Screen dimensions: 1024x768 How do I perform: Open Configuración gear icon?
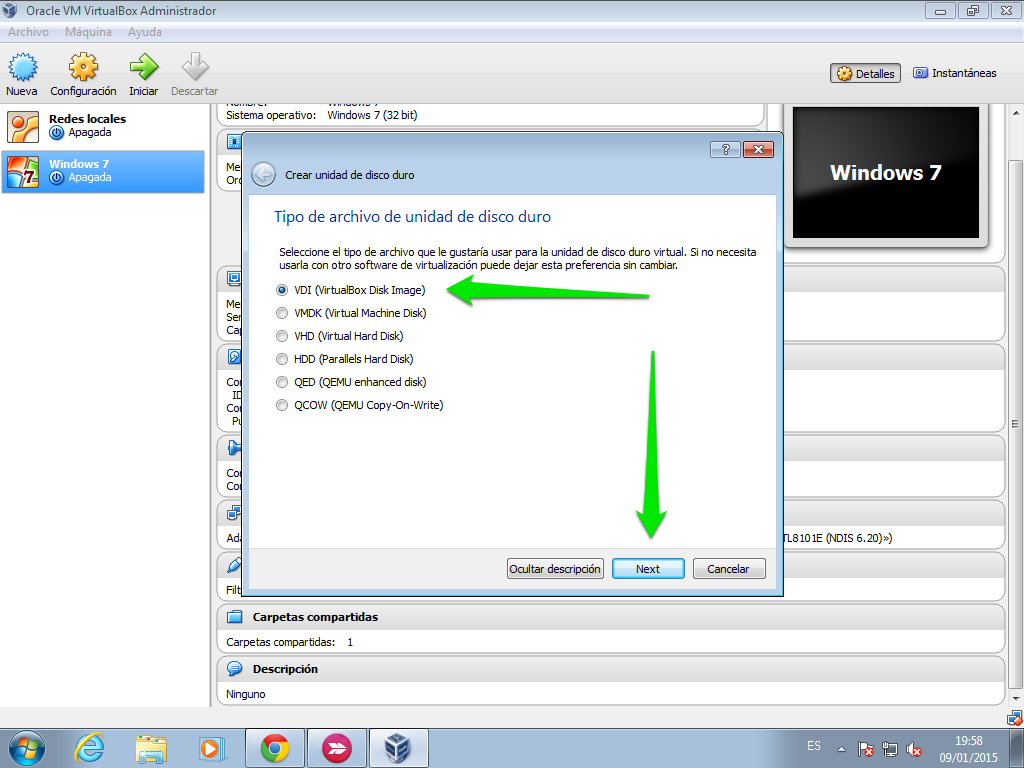[83, 67]
